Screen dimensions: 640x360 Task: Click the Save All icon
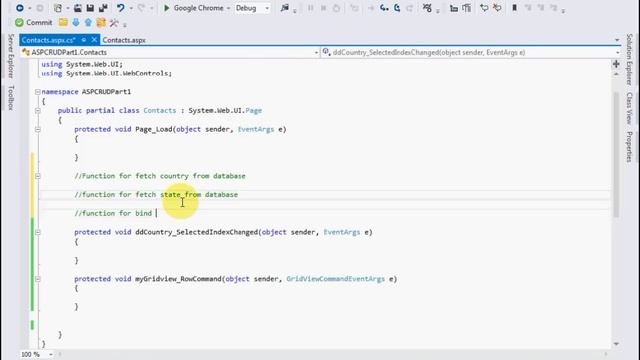(103, 8)
